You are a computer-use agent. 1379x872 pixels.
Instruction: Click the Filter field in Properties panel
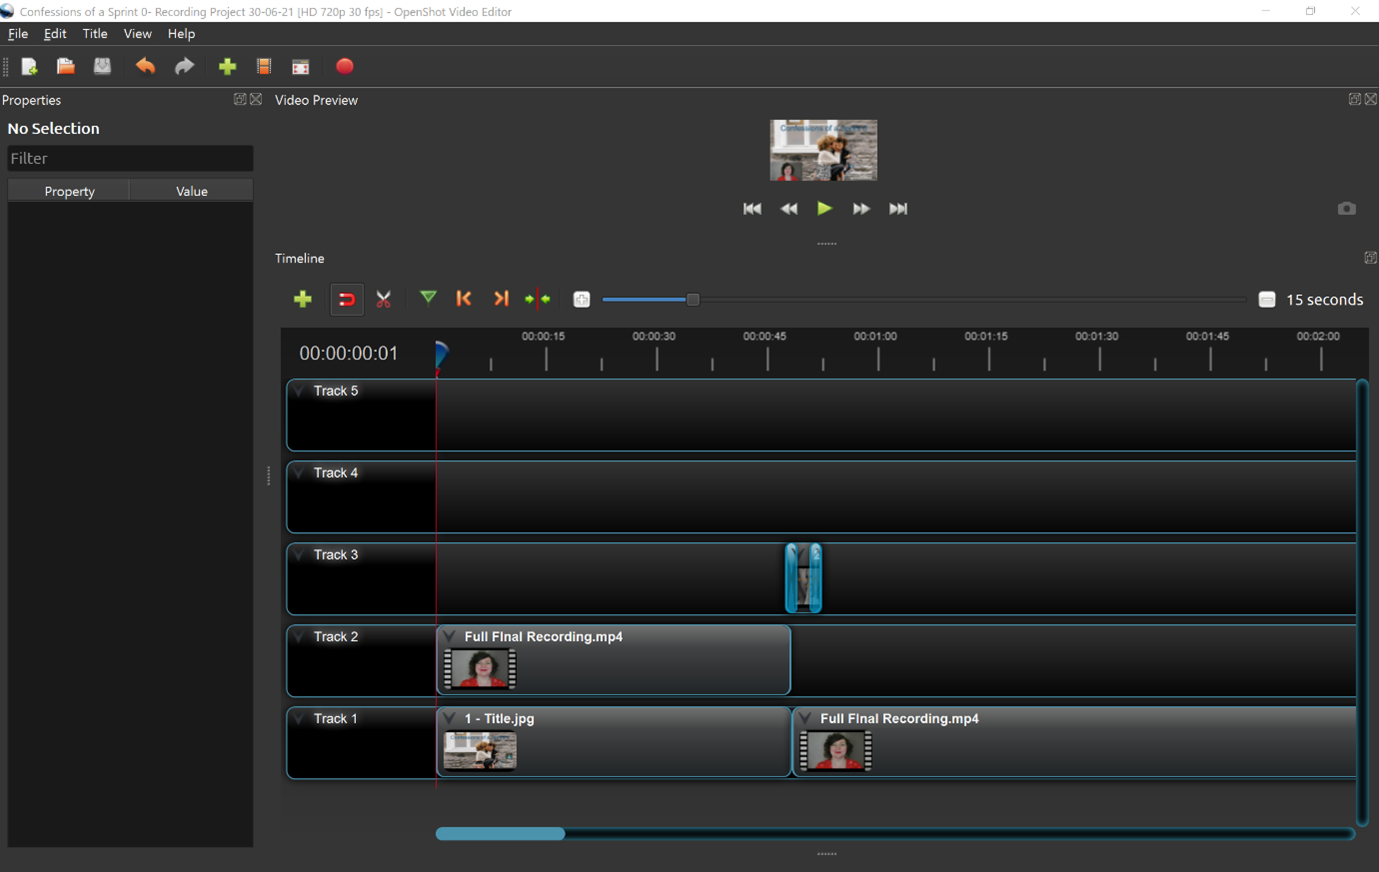coord(130,158)
